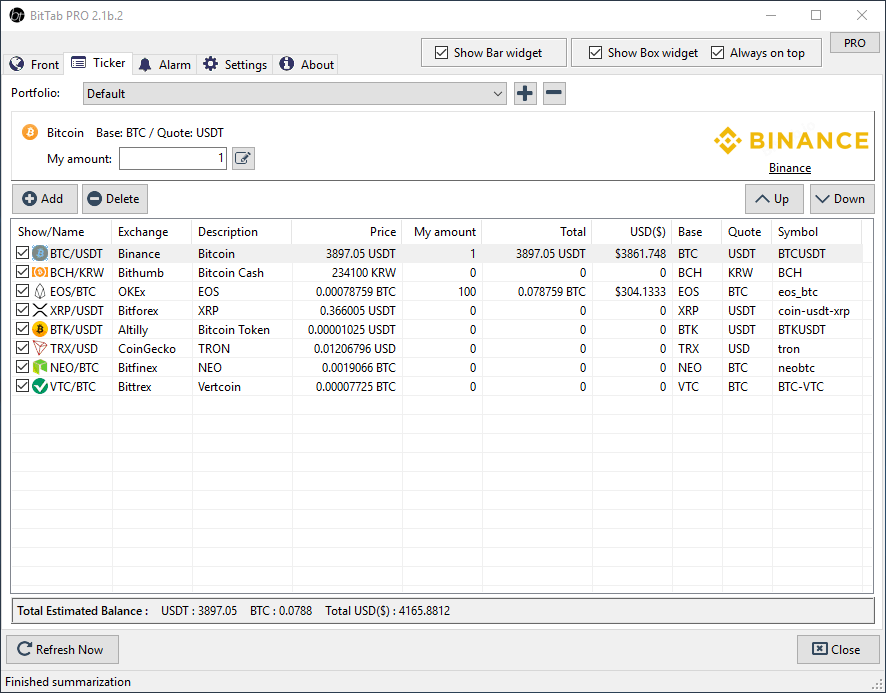The height and width of the screenshot is (693, 886).
Task: Click inside the My amount input field
Action: pos(172,158)
